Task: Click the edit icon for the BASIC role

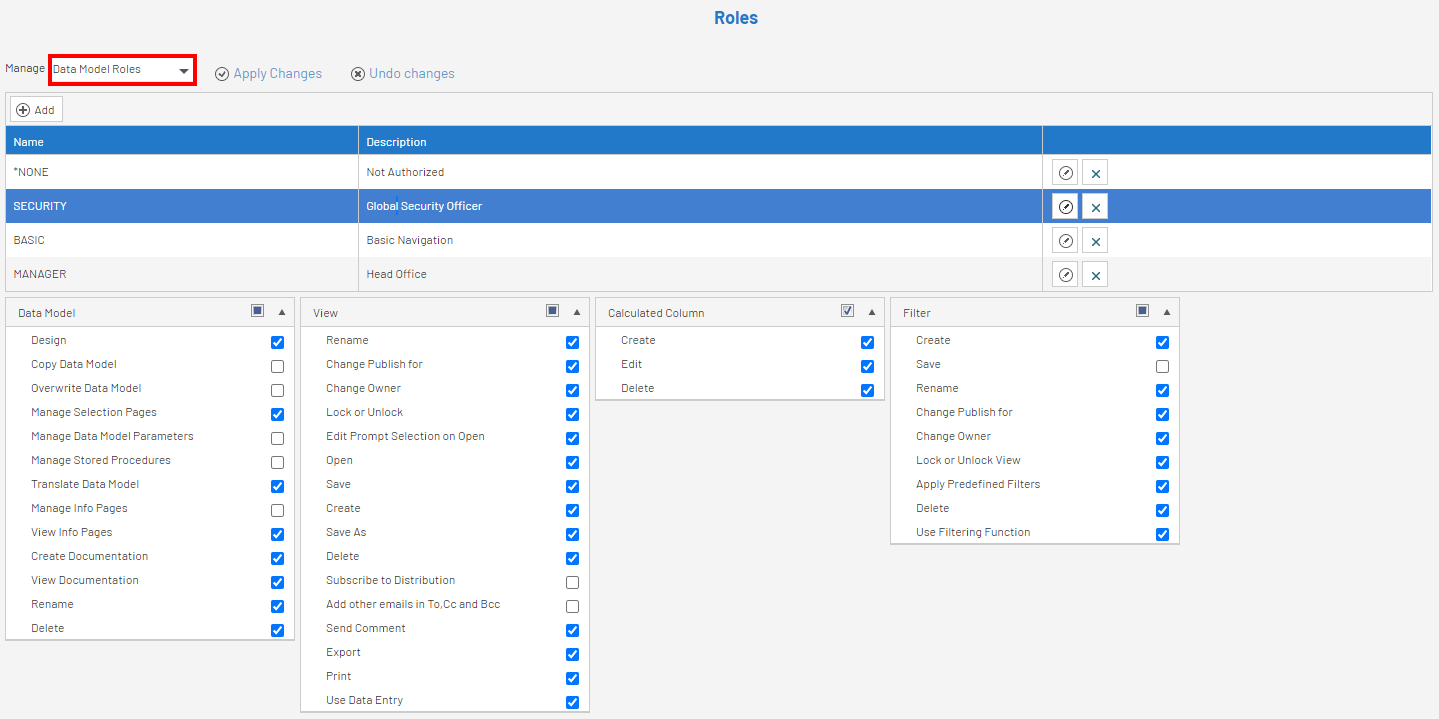Action: point(1065,241)
